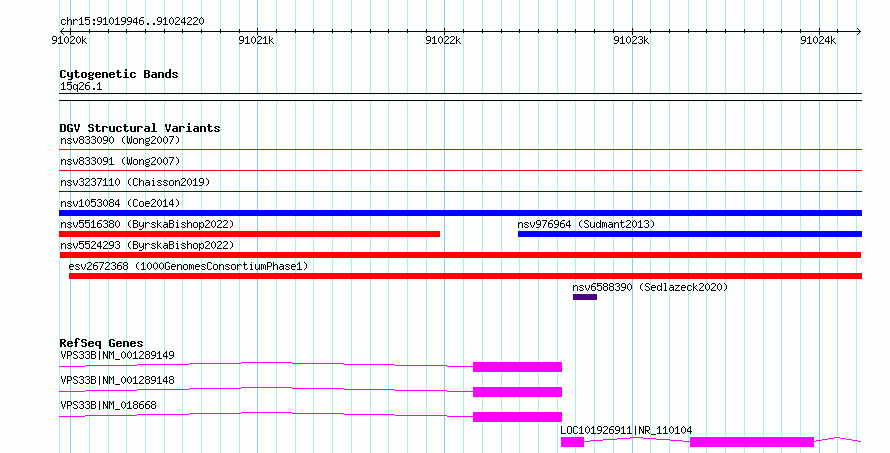890x453 pixels.
Task: Click the red esv2672368 variant bar
Action: (x=465, y=276)
